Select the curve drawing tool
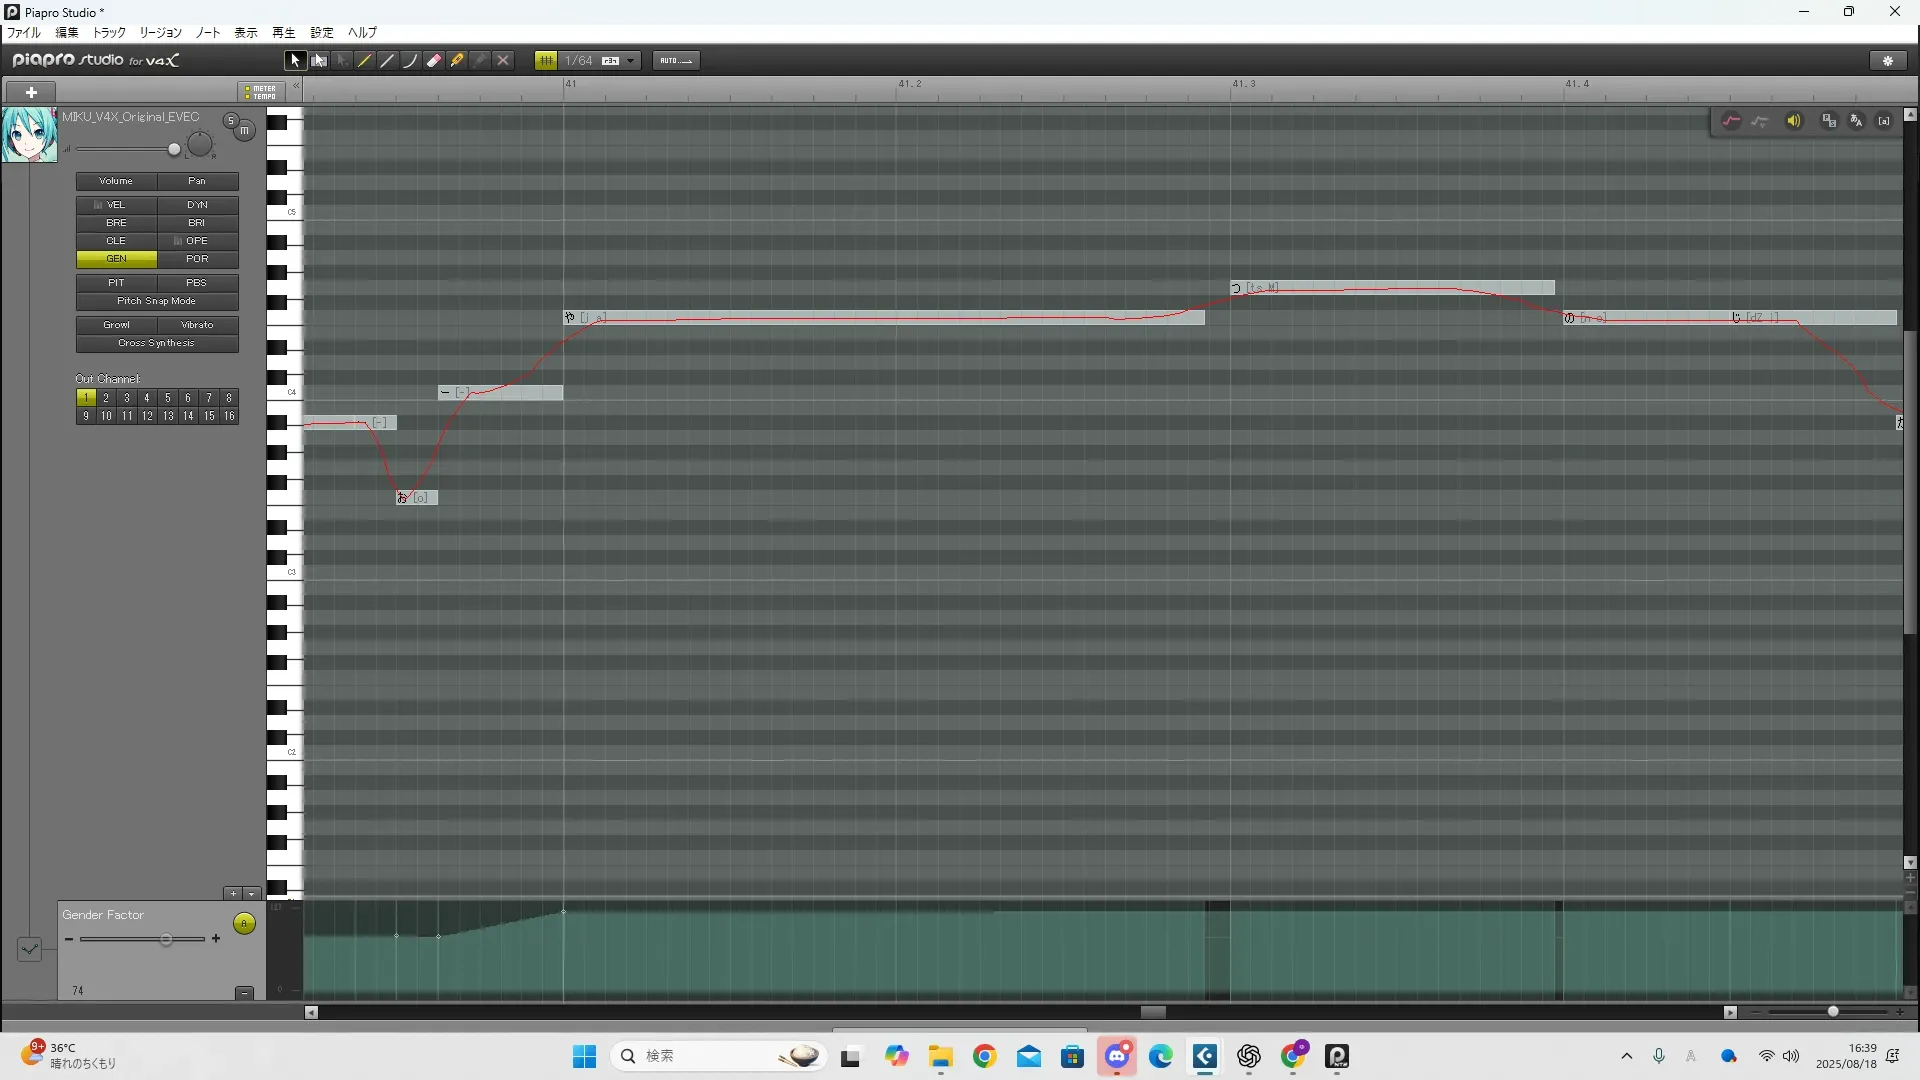The width and height of the screenshot is (1920, 1080). coord(411,61)
